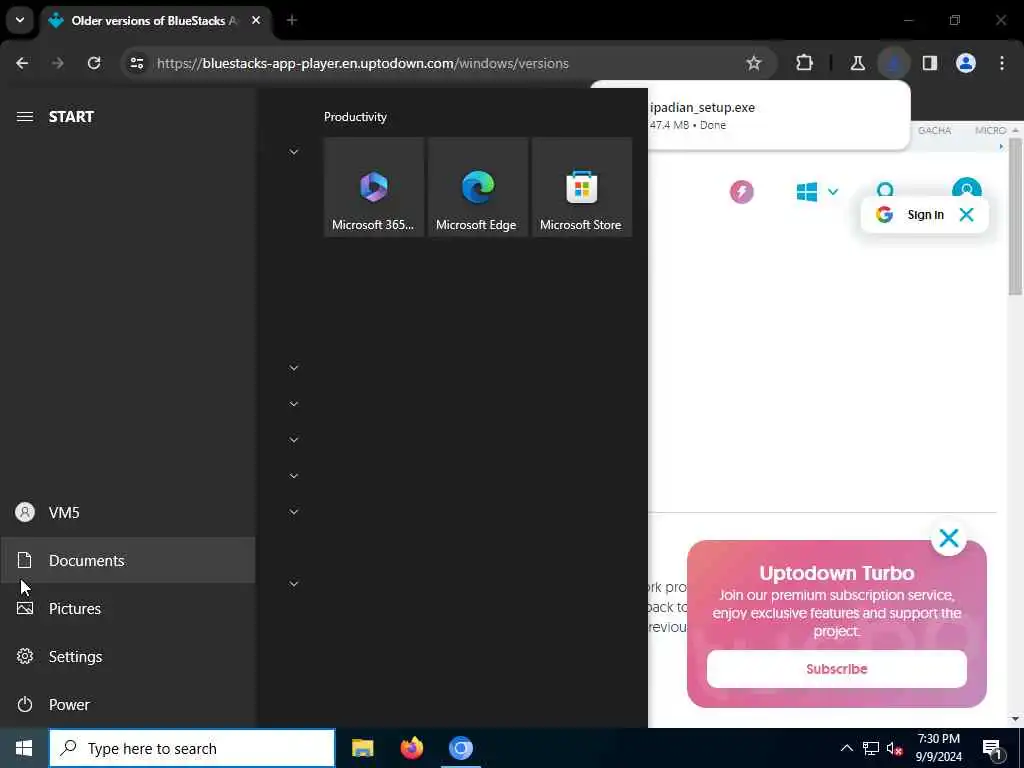This screenshot has height=768, width=1024.
Task: Open the muted volume tray icon
Action: click(x=894, y=748)
